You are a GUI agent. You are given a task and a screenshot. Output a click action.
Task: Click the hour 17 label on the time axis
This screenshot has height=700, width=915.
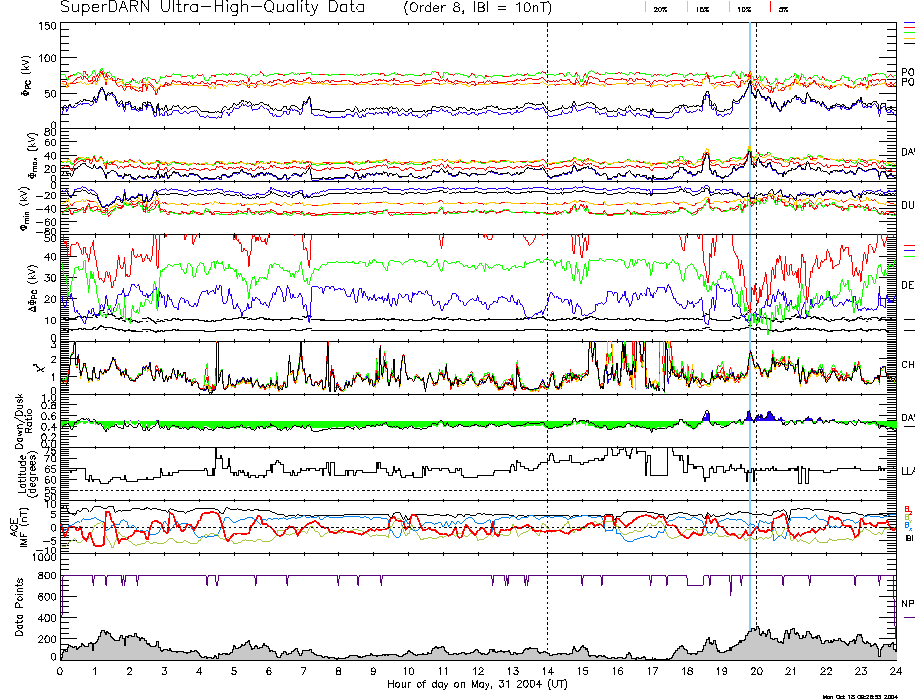[652, 671]
